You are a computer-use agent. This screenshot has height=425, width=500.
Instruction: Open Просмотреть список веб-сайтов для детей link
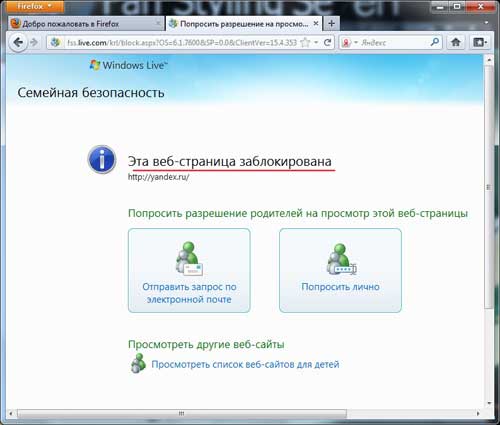[x=245, y=364]
